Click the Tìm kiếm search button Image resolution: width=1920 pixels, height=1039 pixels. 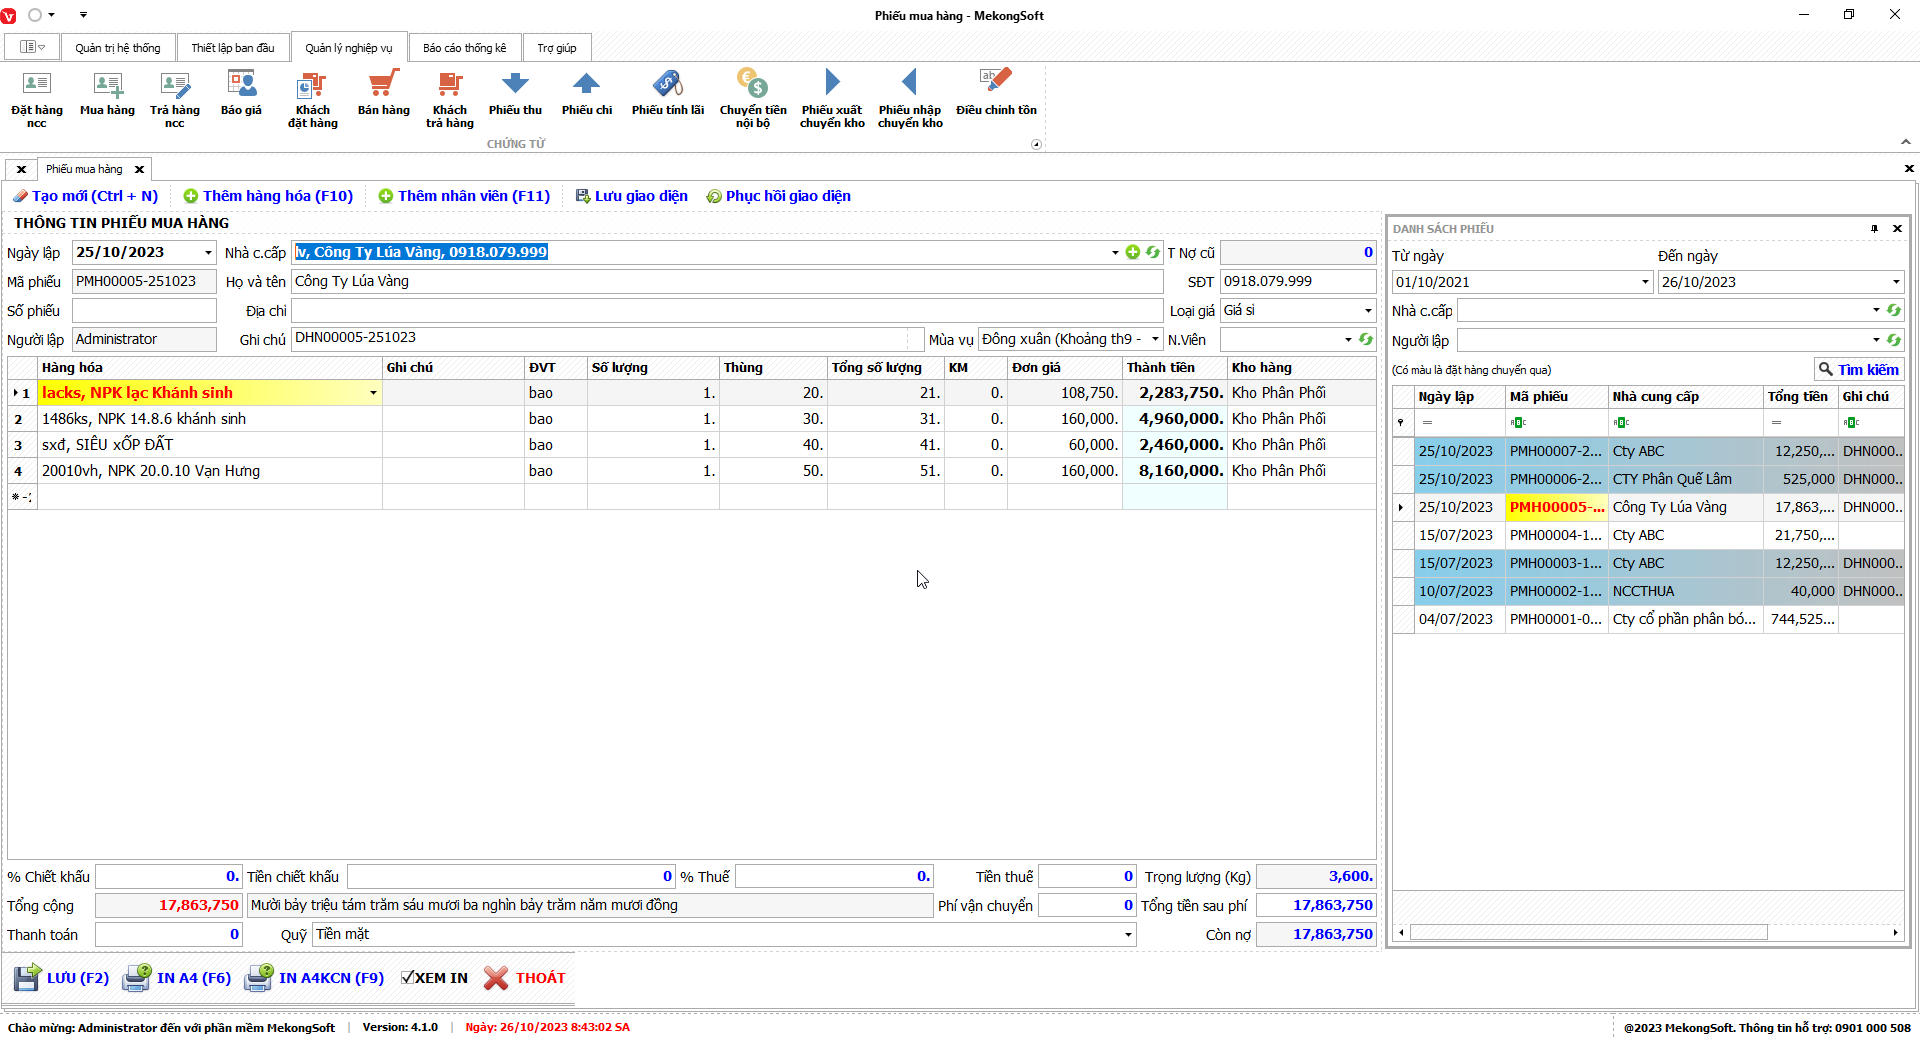tap(1858, 370)
